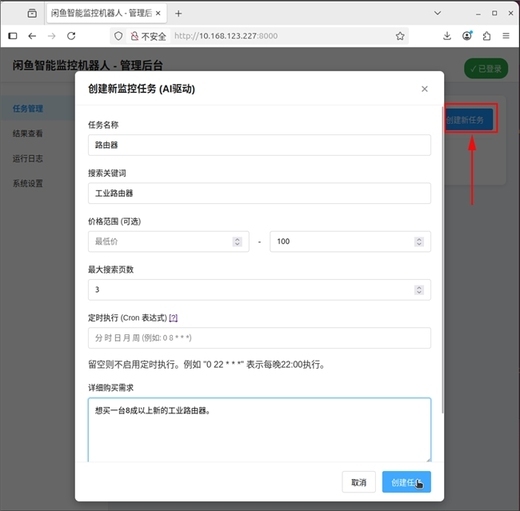Viewport: 520px width, 511px height.
Task: Close the create task dialog with X
Action: pos(424,89)
